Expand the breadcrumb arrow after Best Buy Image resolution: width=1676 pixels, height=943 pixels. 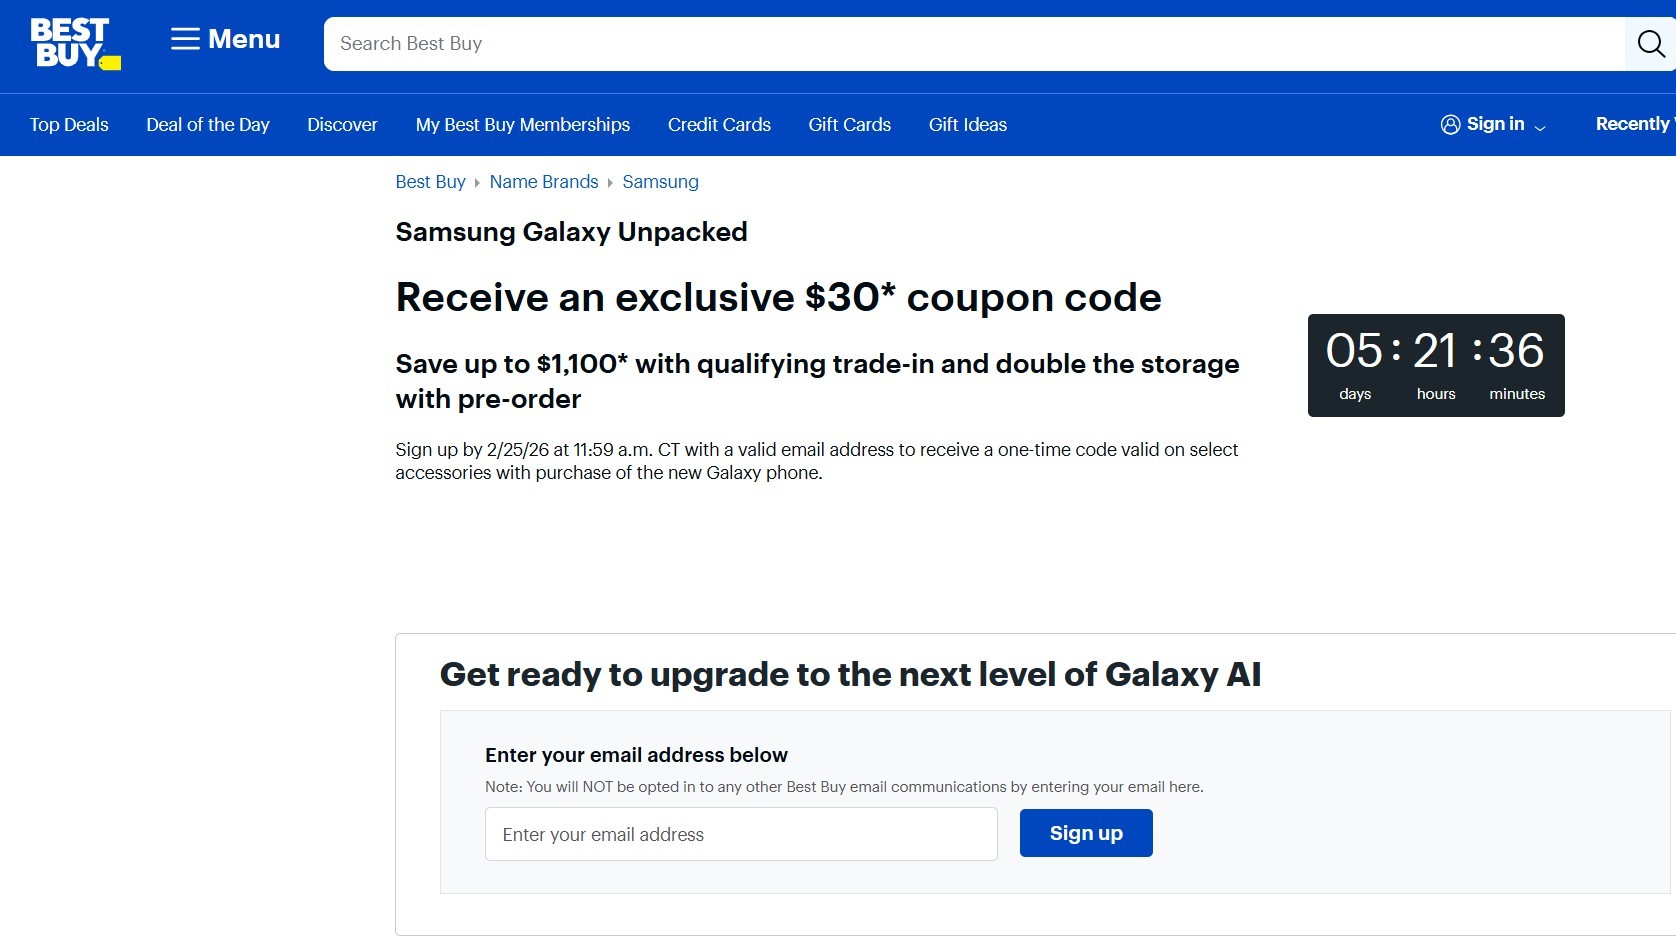tap(477, 183)
